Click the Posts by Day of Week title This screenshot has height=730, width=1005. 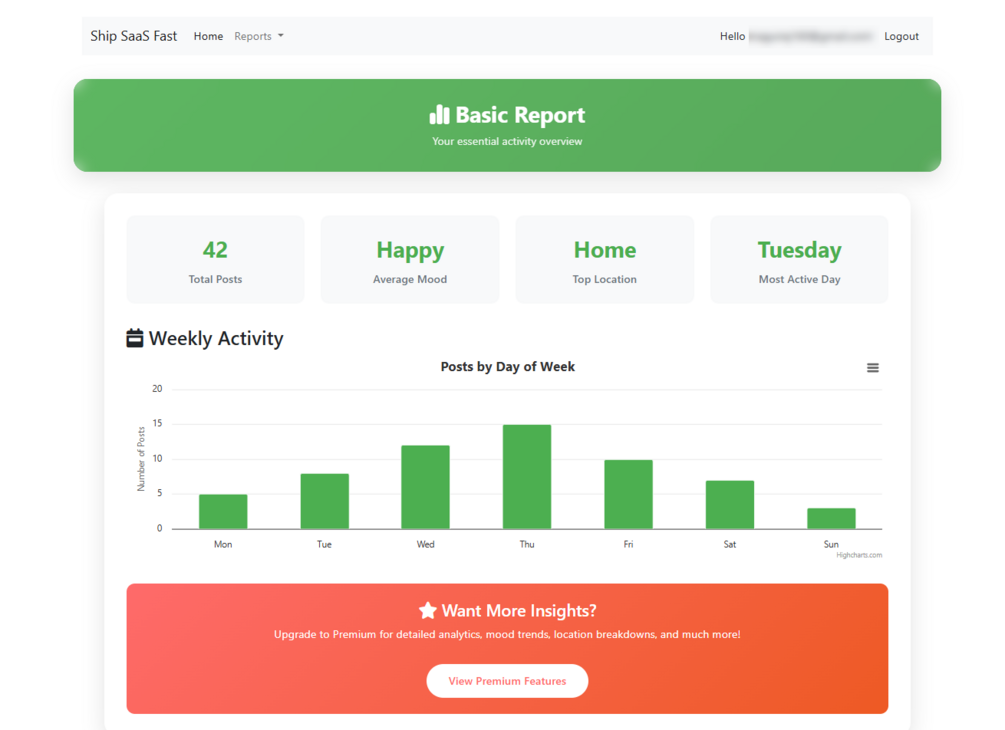click(x=508, y=367)
